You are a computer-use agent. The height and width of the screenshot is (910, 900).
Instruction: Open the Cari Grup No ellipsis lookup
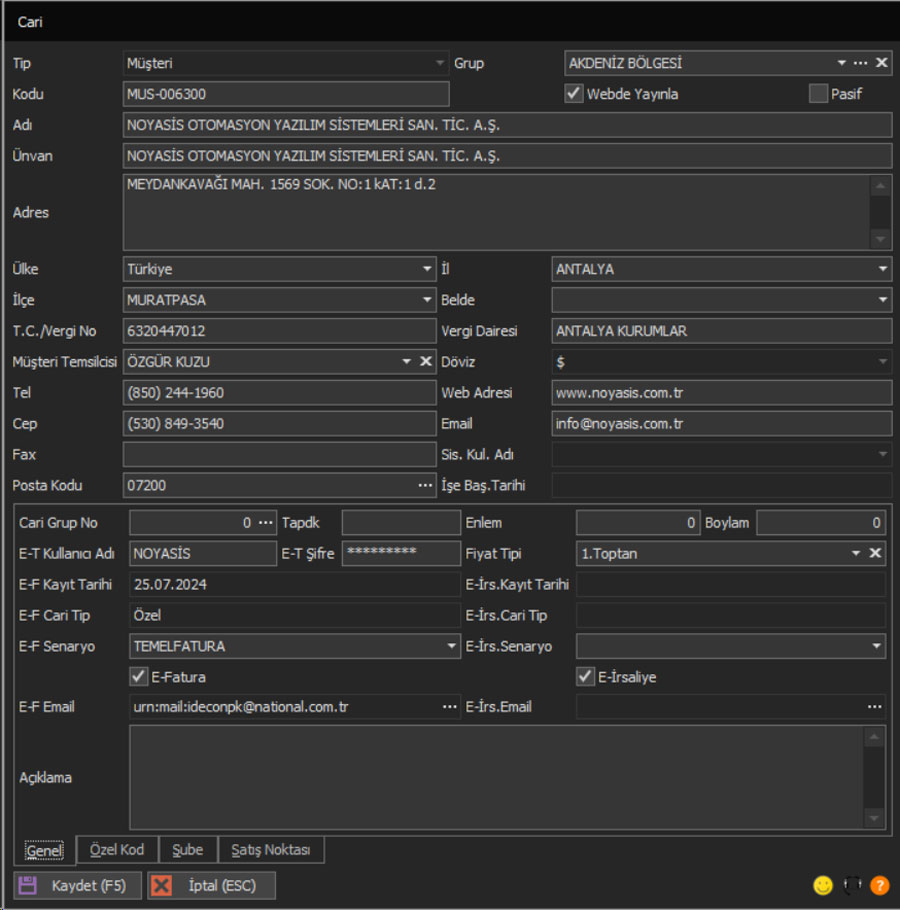point(266,523)
